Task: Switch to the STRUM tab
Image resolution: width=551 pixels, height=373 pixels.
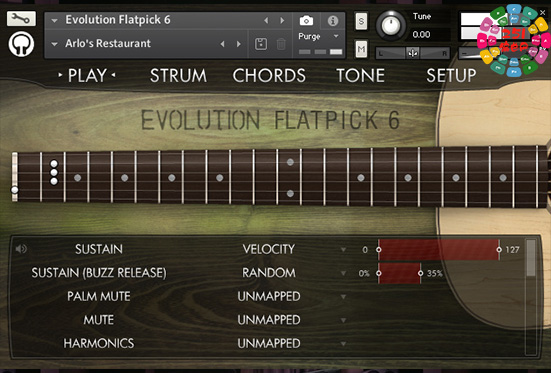Action: [179, 75]
